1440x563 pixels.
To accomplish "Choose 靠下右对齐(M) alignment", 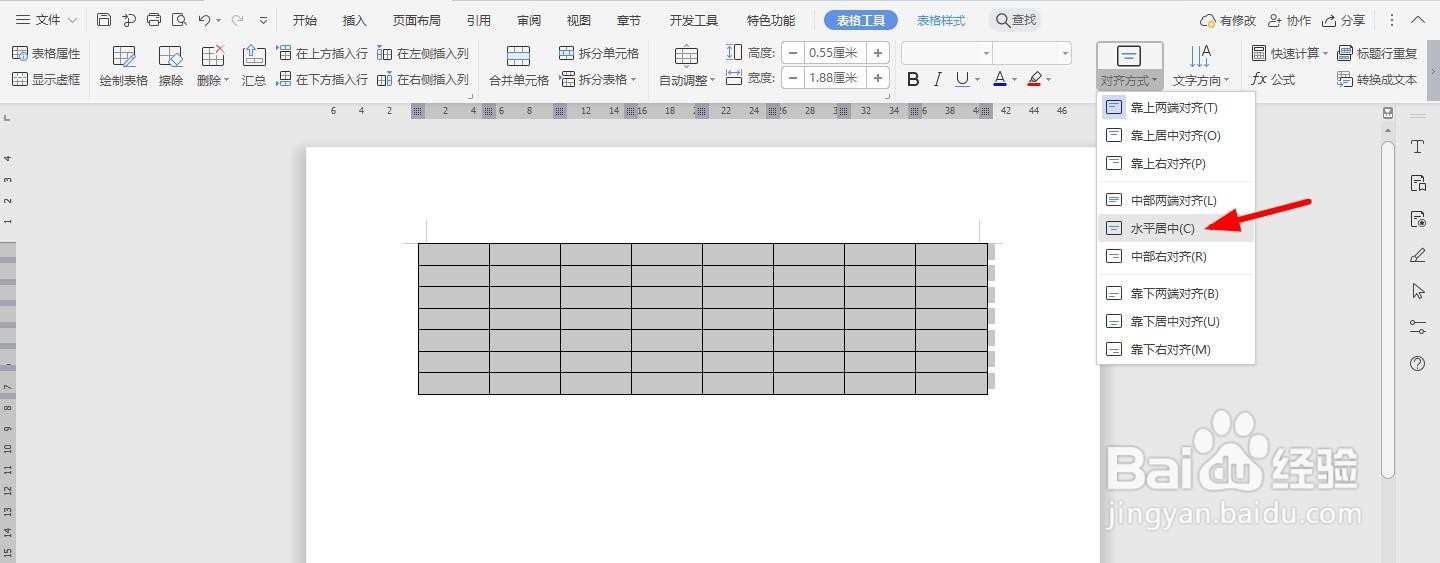I will click(1175, 349).
